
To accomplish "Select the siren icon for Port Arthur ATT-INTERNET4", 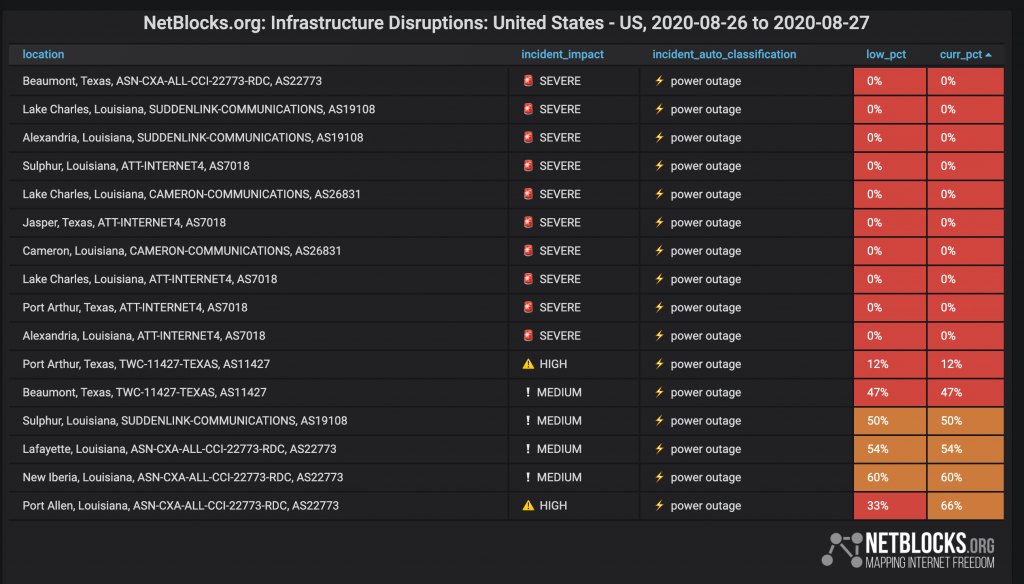I will click(x=528, y=307).
